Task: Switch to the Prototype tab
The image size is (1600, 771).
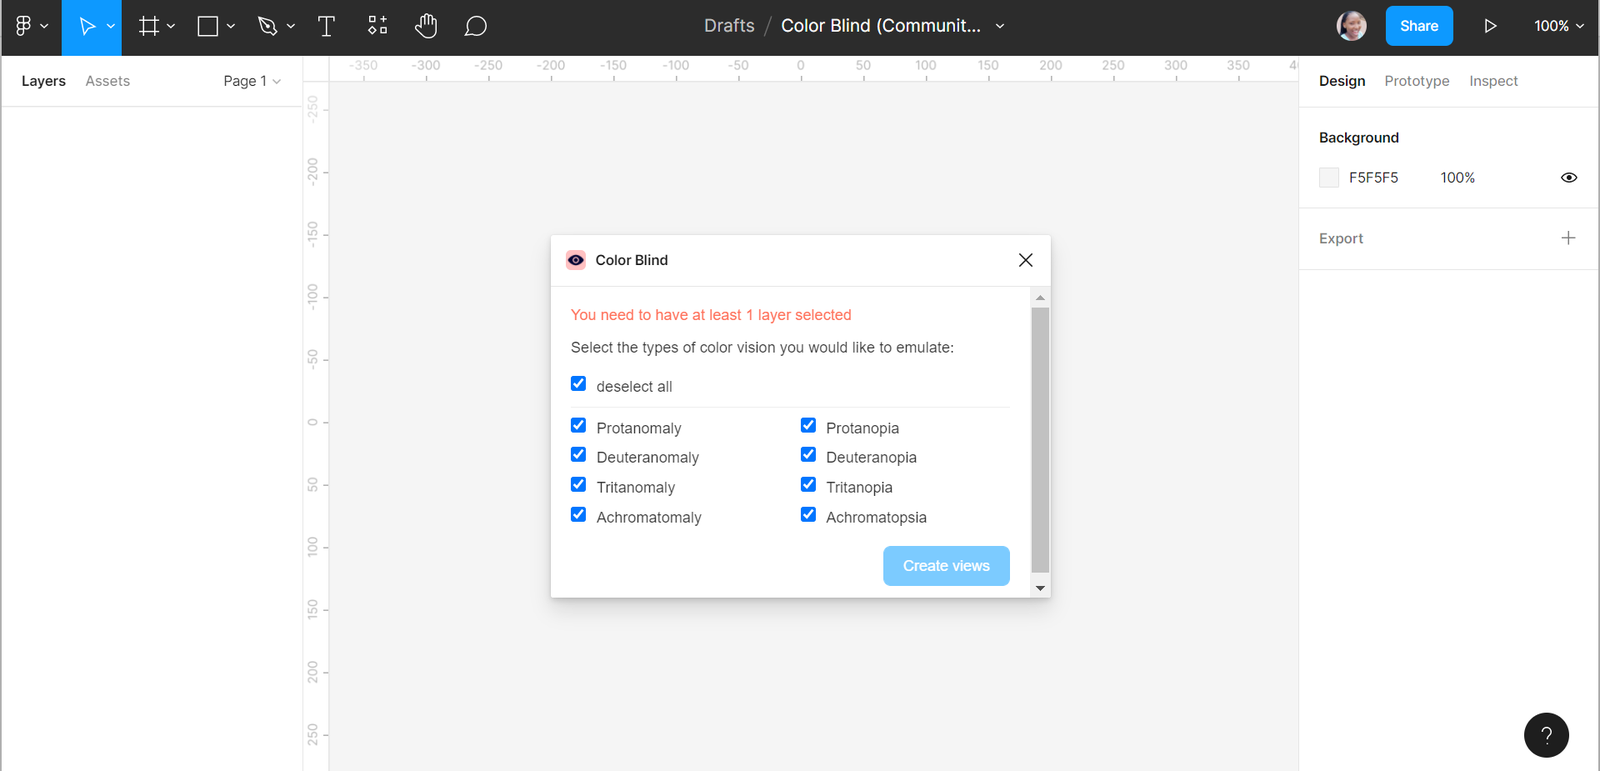Action: click(x=1416, y=81)
